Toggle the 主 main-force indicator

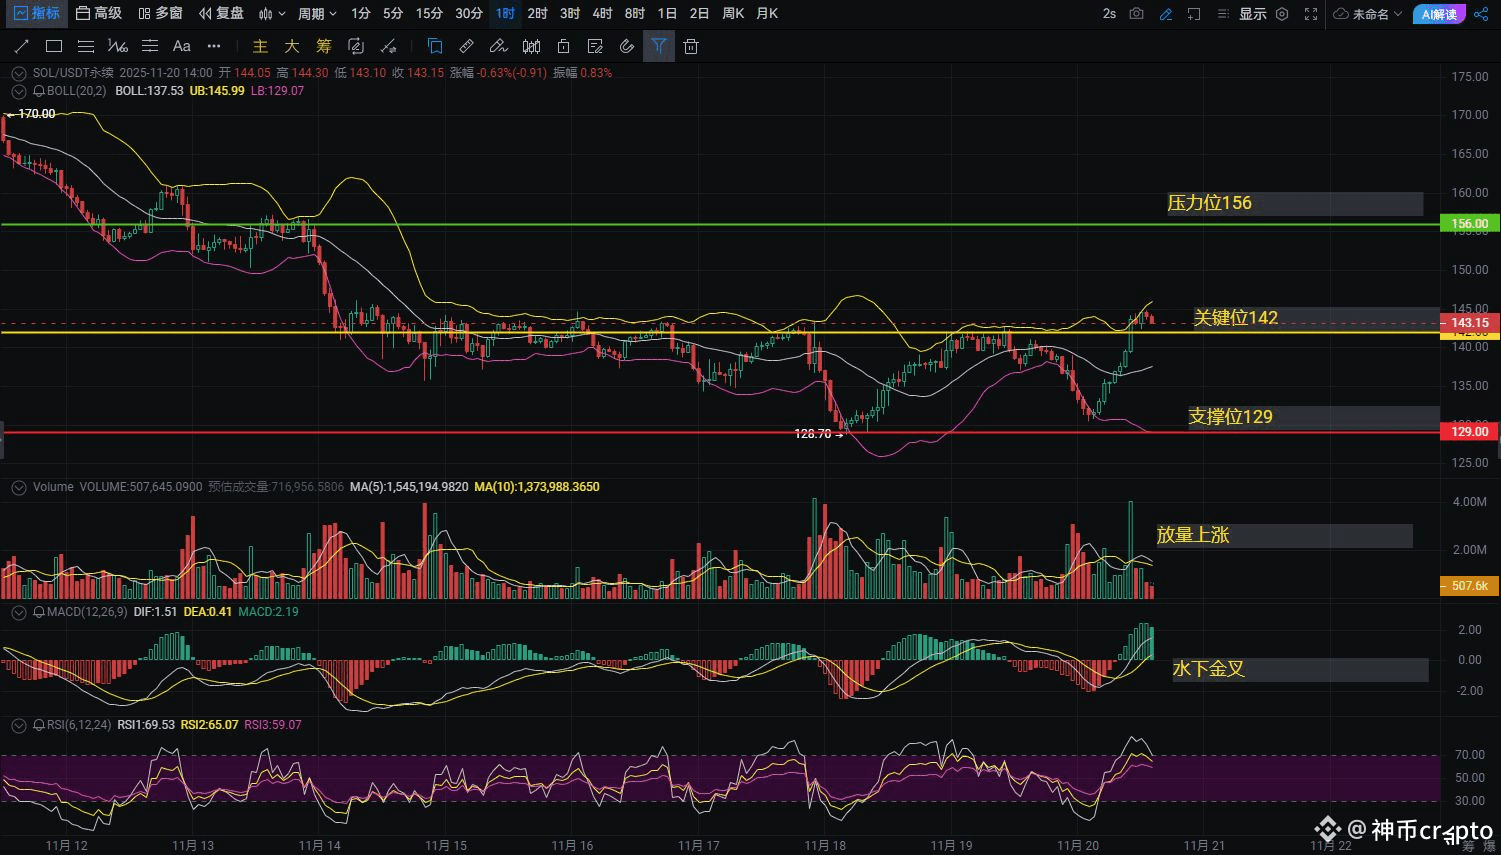point(260,46)
